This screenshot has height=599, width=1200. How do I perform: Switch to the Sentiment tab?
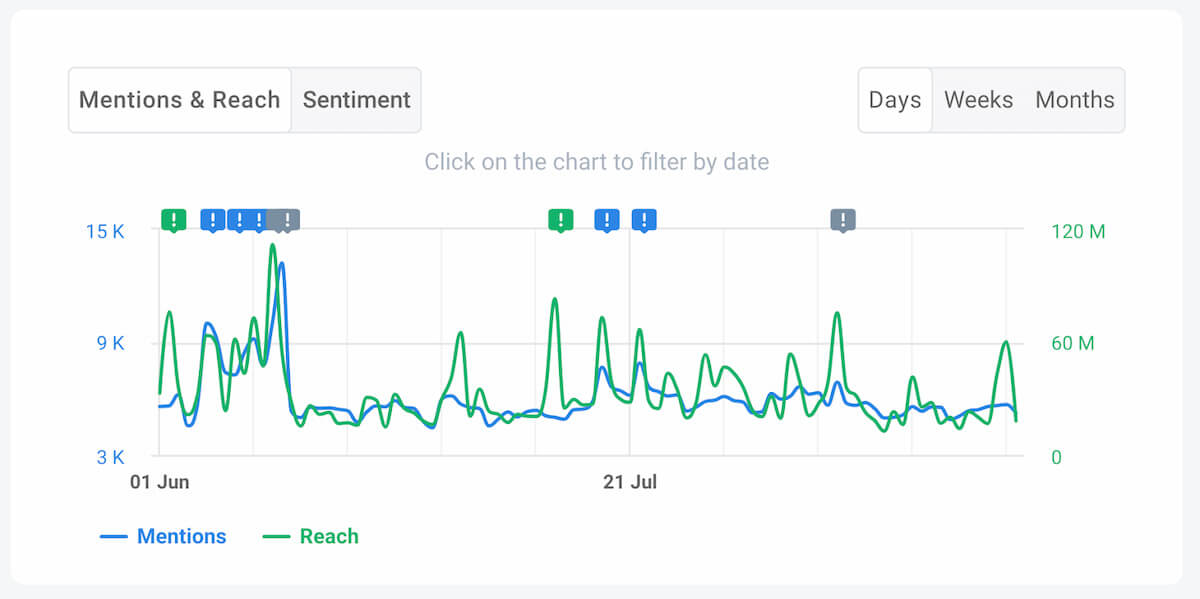(357, 100)
